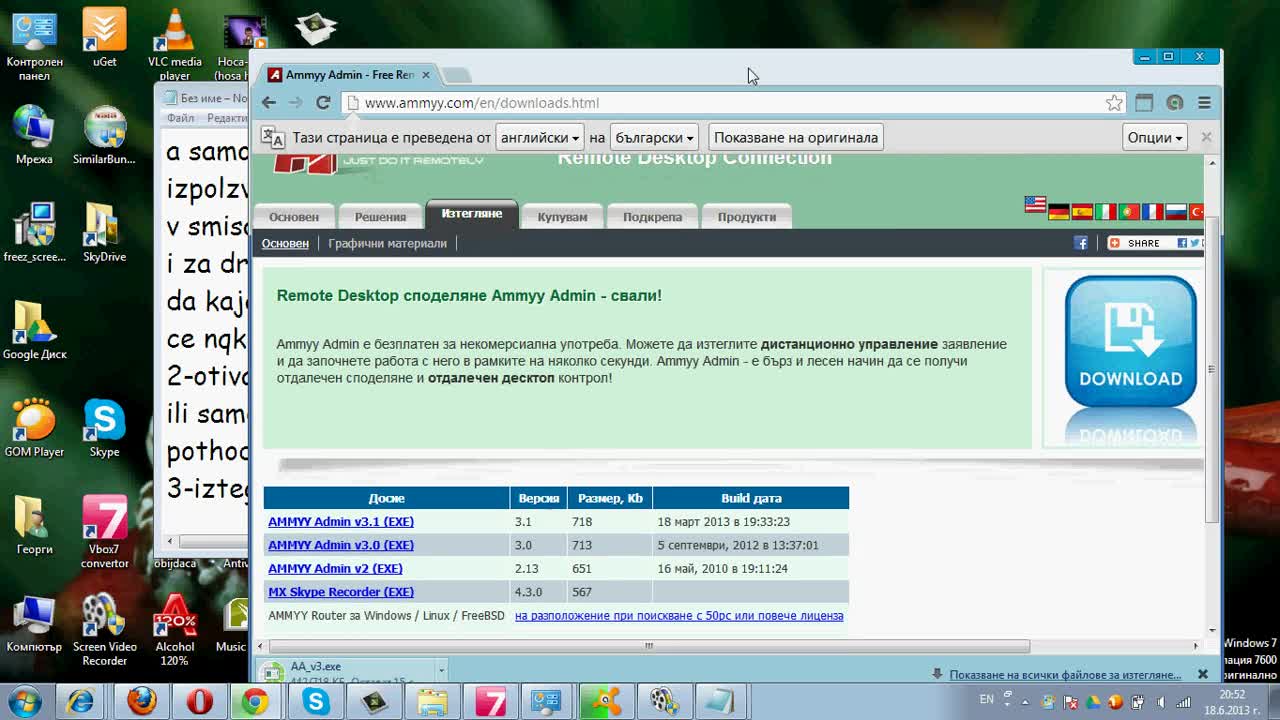Select the uGet desktop shortcut
Viewport: 1280px width, 720px height.
pyautogui.click(x=104, y=38)
